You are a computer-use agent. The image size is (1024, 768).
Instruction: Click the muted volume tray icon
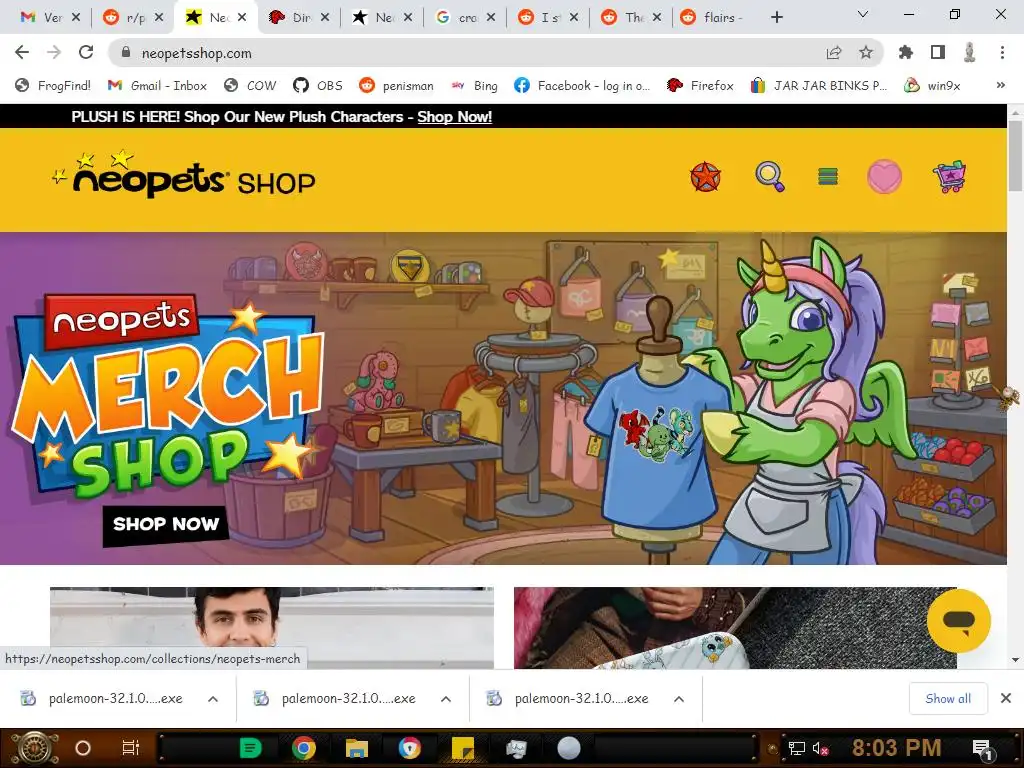click(821, 748)
